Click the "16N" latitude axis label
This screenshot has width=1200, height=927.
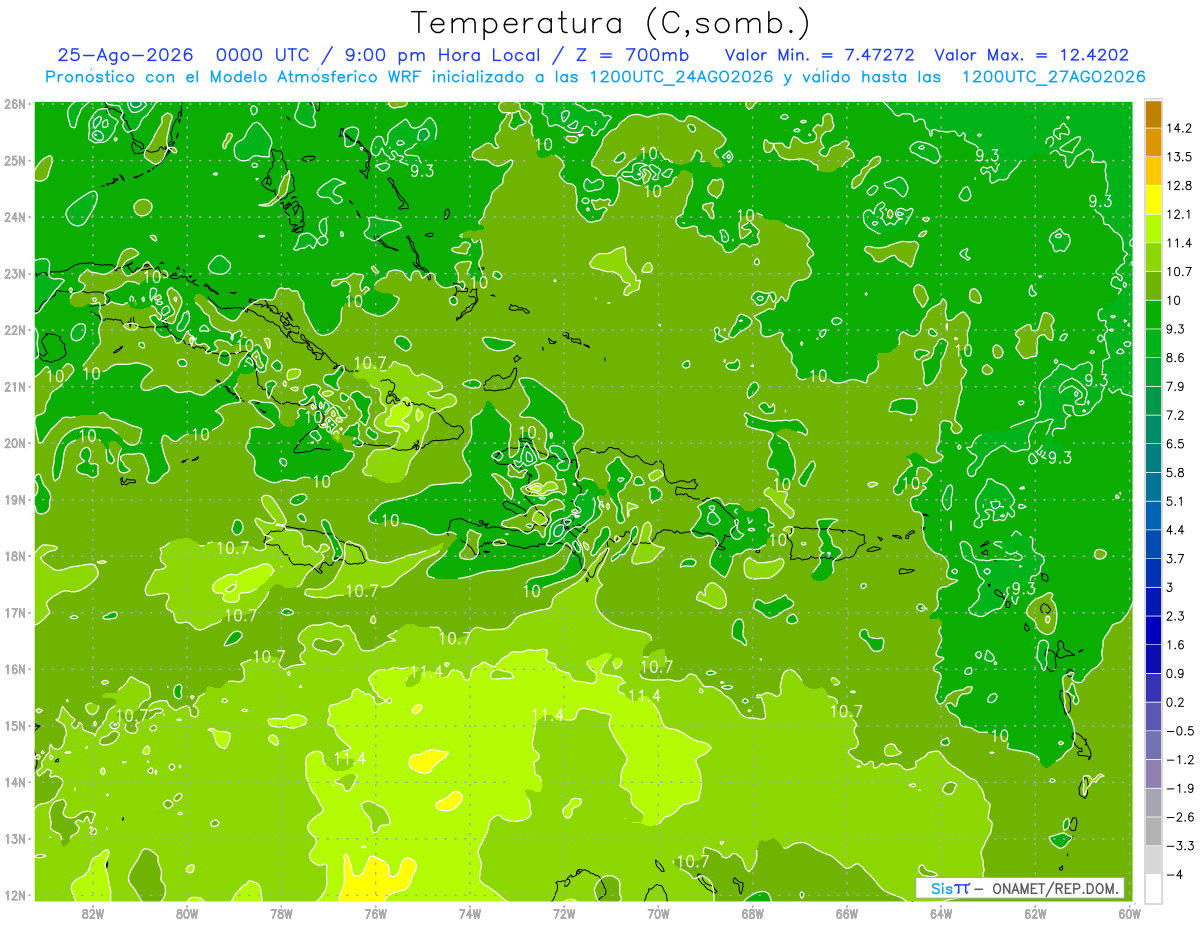(15, 669)
